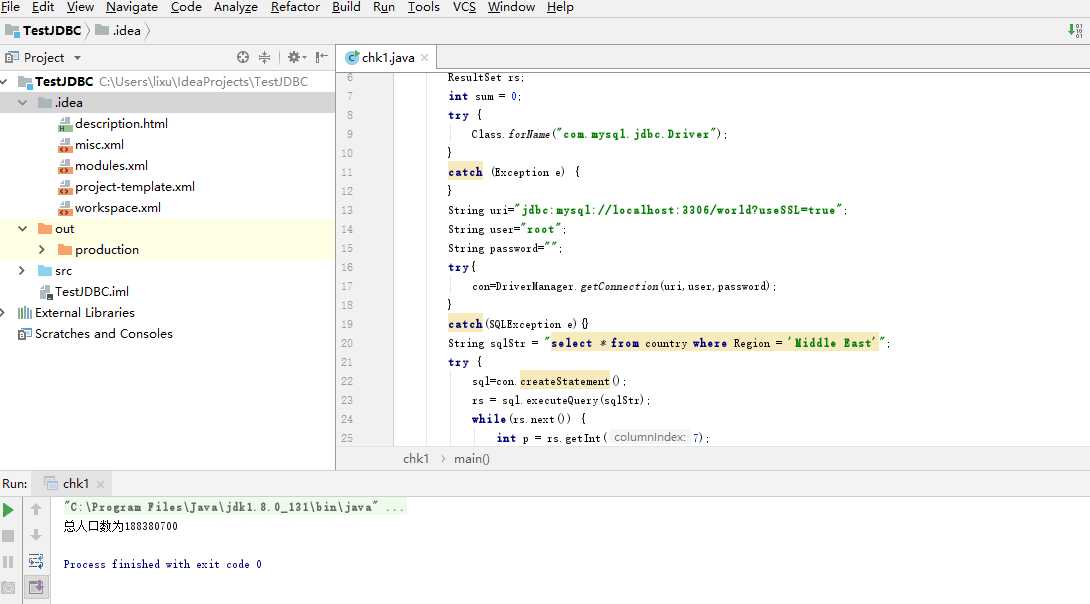Click the java.exe path link in console
Image resolution: width=1090 pixels, height=604 pixels.
click(221, 507)
